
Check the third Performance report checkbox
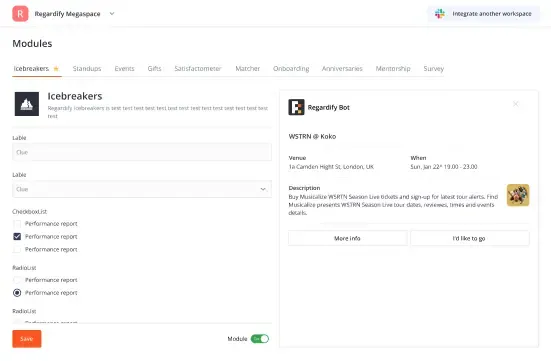pyautogui.click(x=17, y=250)
